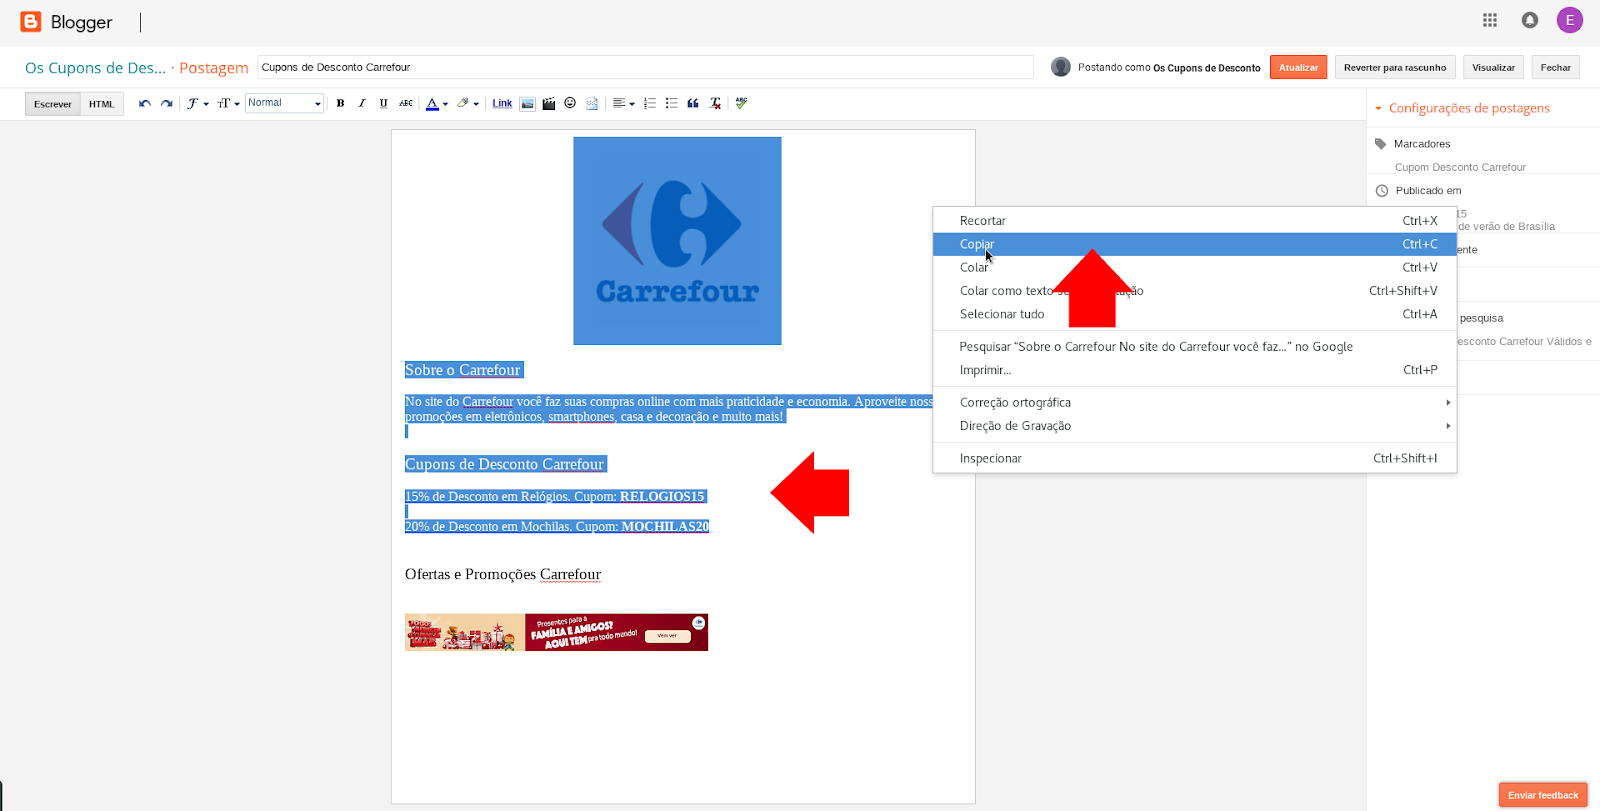Apply blockquote formatting
The height and width of the screenshot is (811, 1600).
pyautogui.click(x=693, y=103)
